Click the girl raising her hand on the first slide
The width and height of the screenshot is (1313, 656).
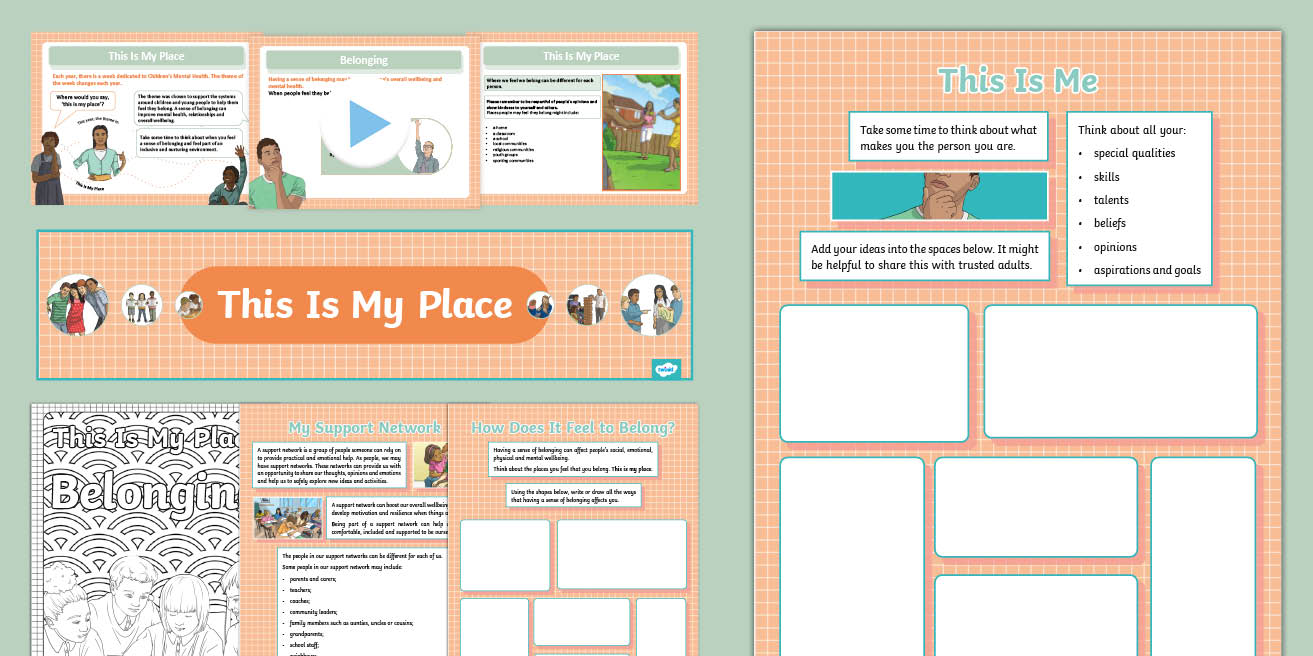tap(229, 176)
